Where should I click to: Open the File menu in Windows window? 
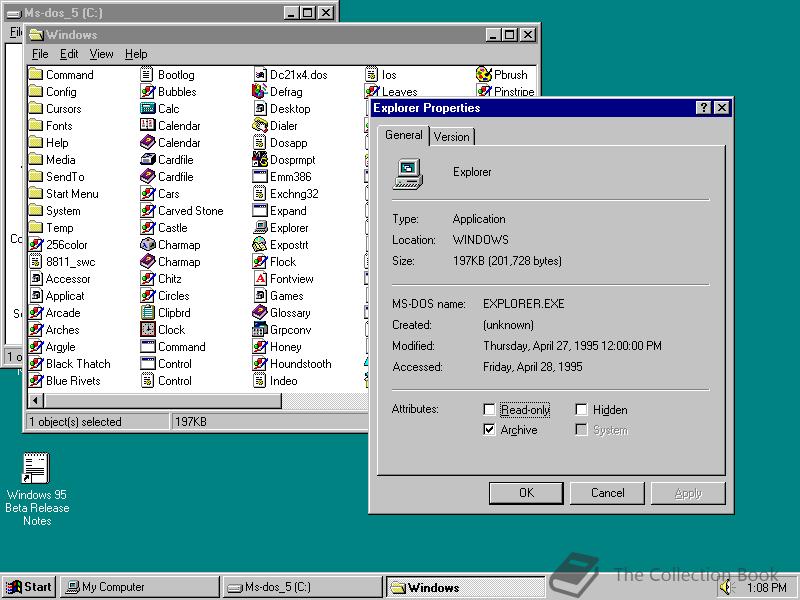click(x=40, y=54)
